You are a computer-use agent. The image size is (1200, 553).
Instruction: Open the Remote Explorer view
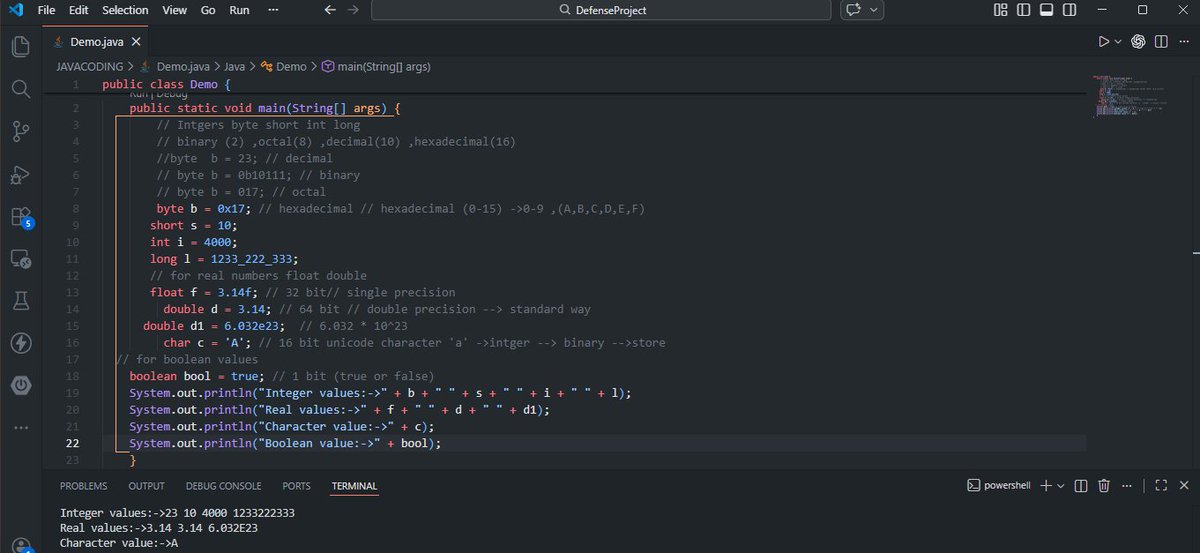pyautogui.click(x=20, y=259)
